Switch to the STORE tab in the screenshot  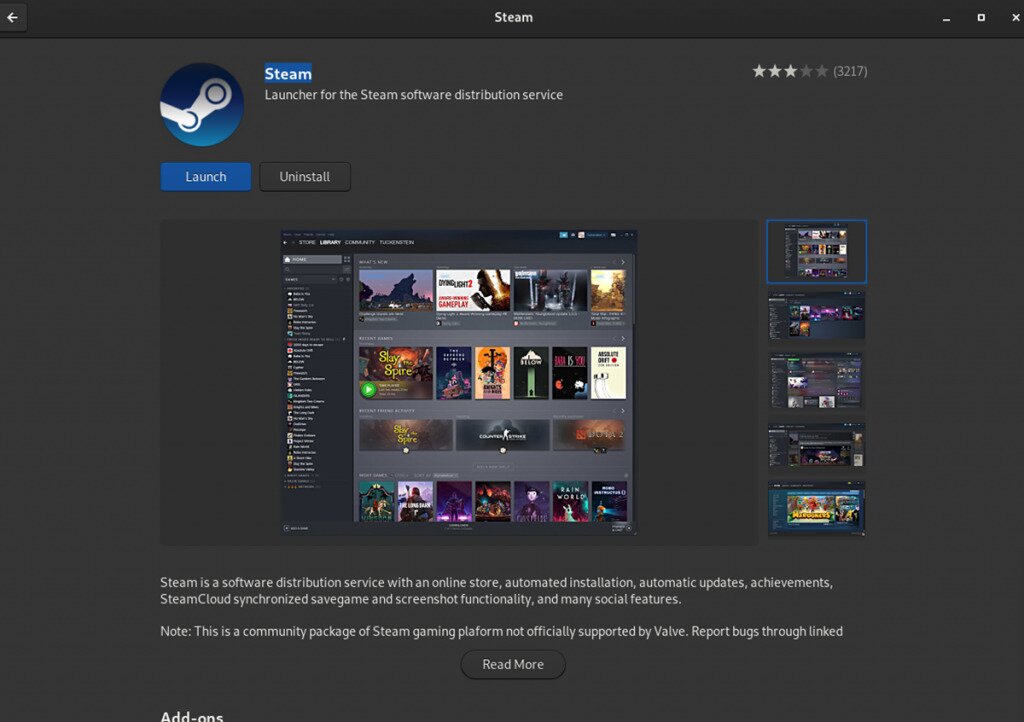tap(305, 242)
